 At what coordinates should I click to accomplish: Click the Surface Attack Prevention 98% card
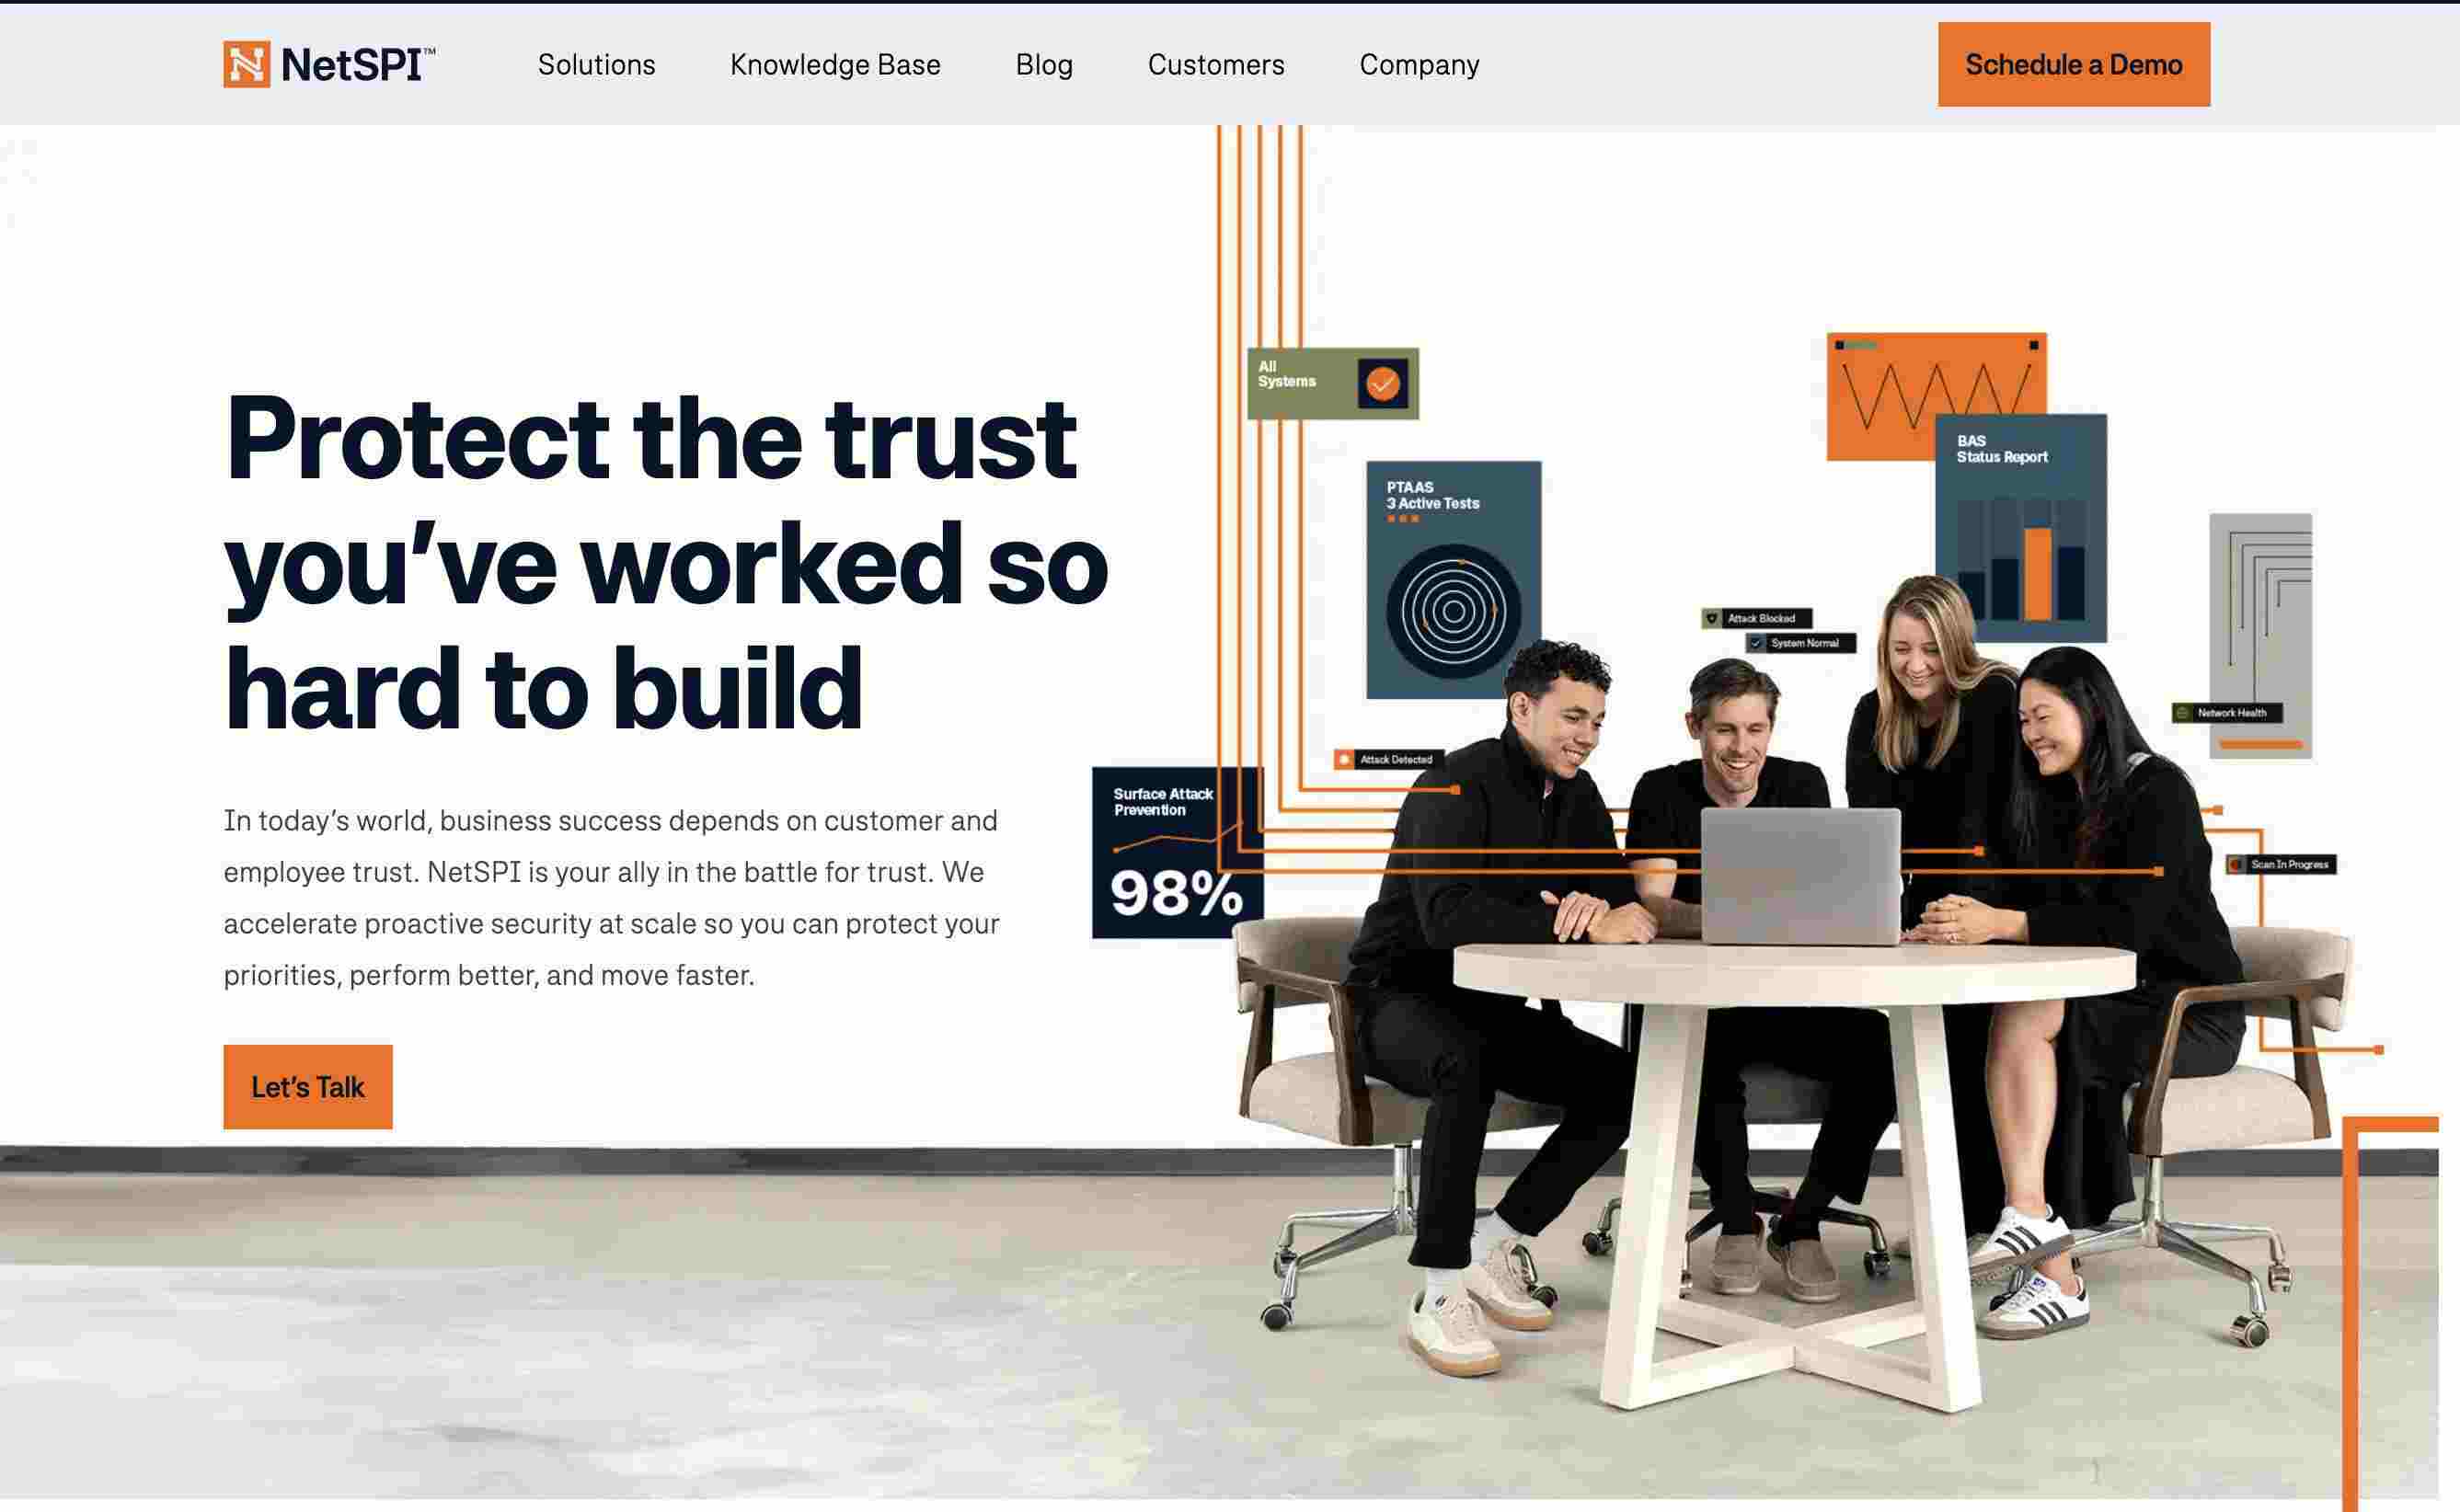pos(1177,852)
